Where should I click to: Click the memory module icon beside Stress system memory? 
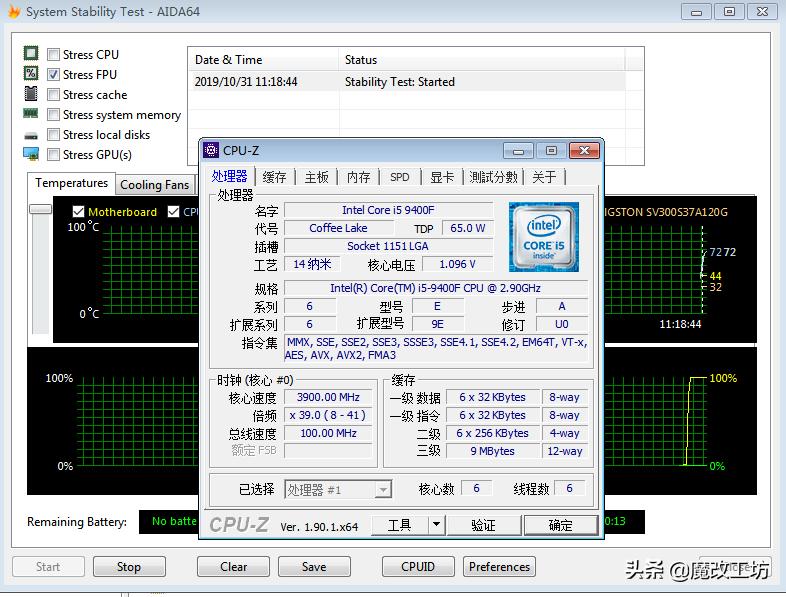[30, 114]
